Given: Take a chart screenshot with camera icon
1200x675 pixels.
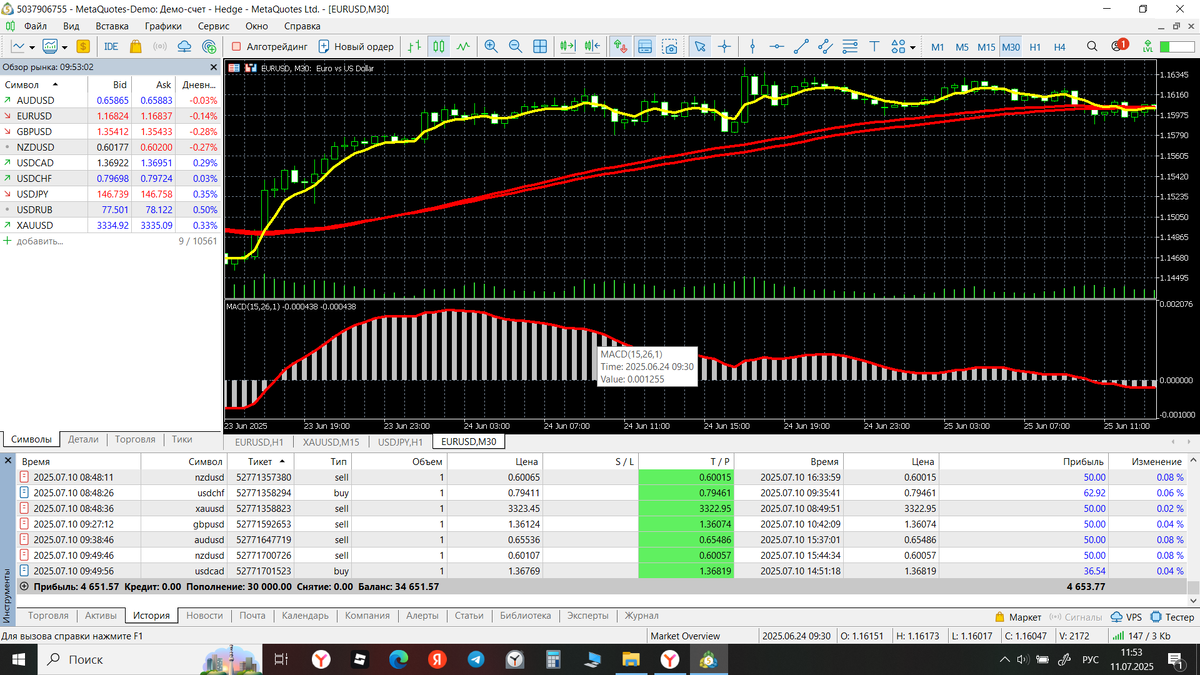Looking at the screenshot, I should coord(670,46).
